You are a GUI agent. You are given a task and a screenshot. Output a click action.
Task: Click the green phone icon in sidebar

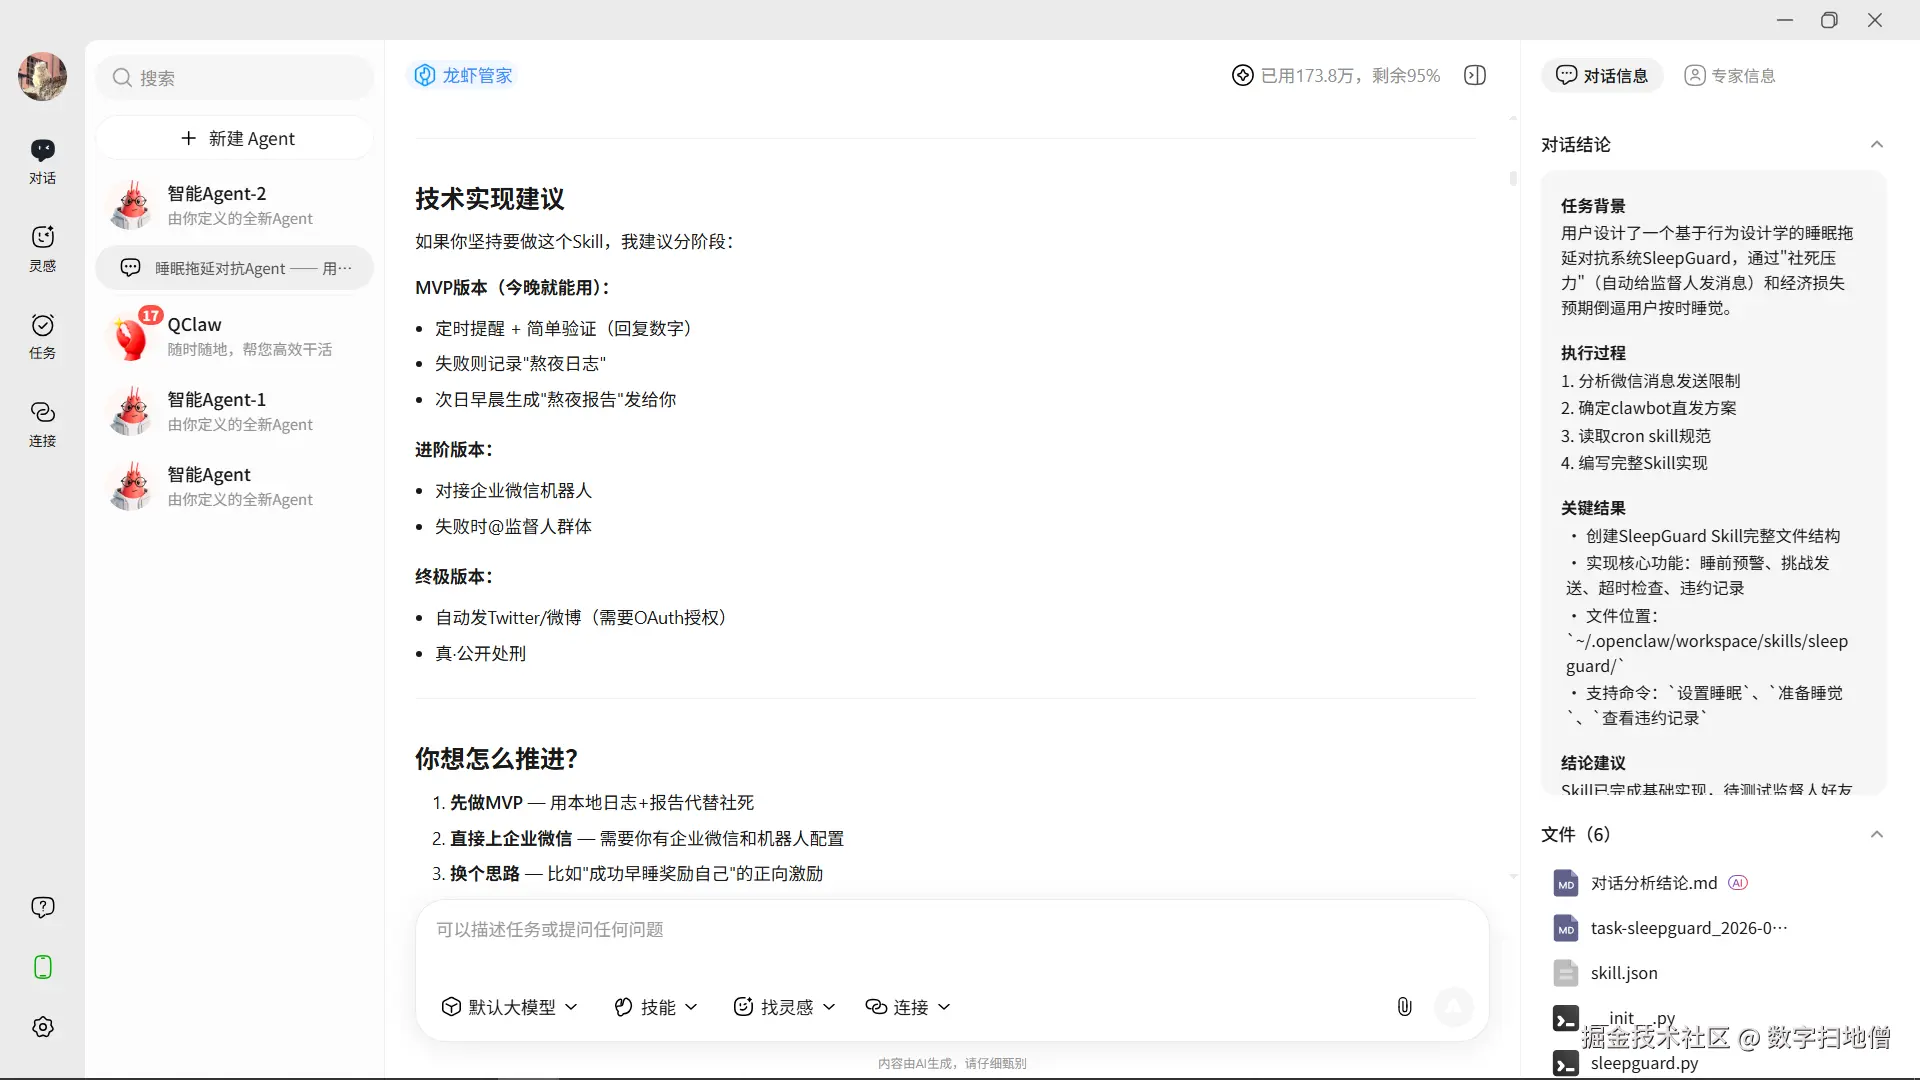[x=42, y=967]
